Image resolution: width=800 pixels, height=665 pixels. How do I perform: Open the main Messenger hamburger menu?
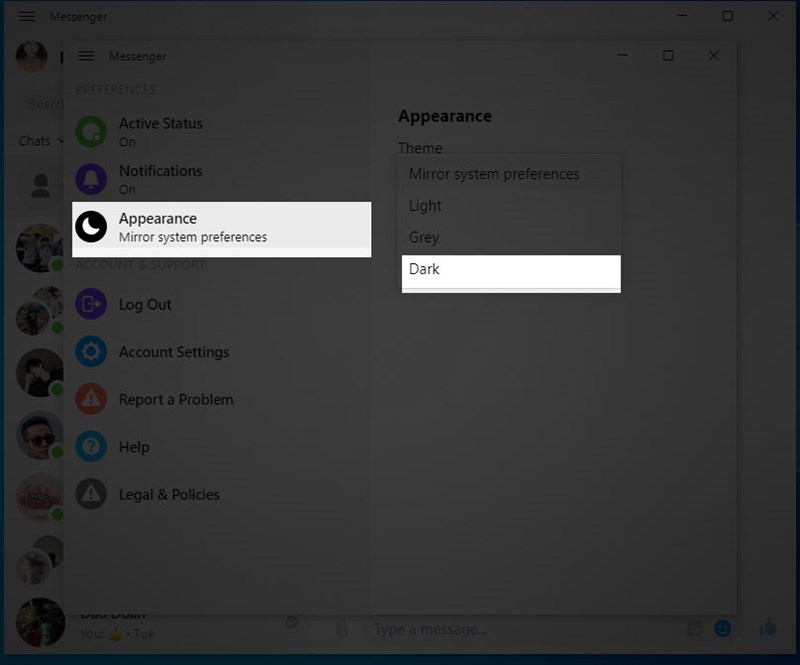coord(26,16)
